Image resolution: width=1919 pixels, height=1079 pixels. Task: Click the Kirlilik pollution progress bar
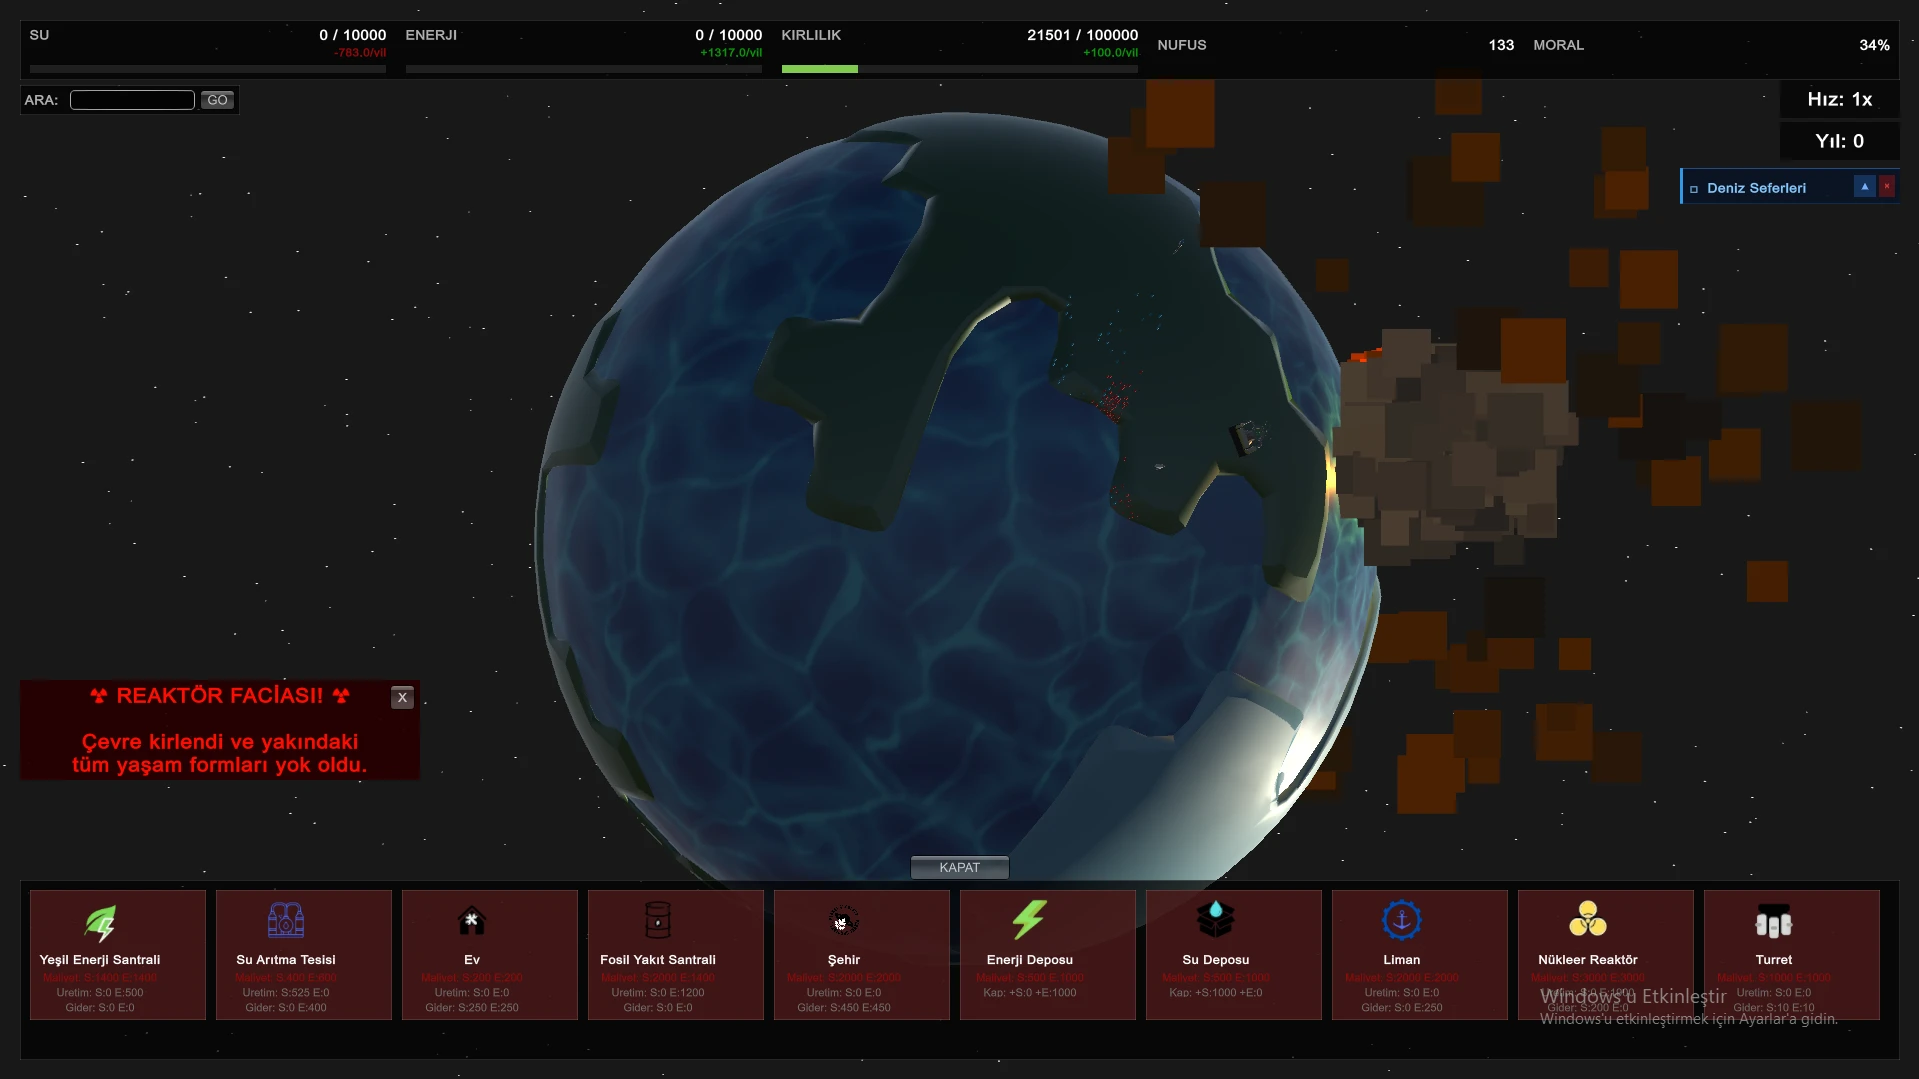[x=959, y=69]
